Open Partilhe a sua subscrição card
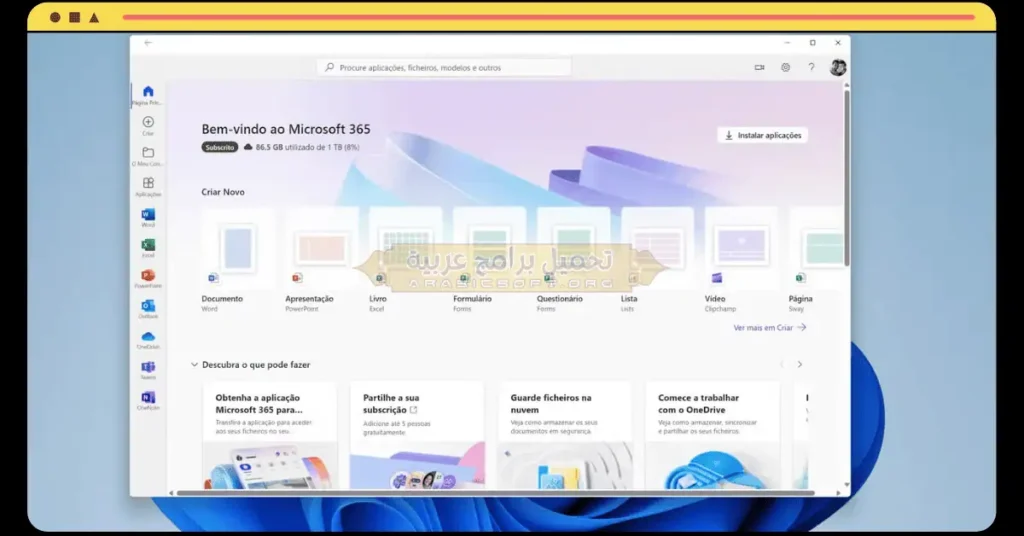The image size is (1024, 536). 417,436
